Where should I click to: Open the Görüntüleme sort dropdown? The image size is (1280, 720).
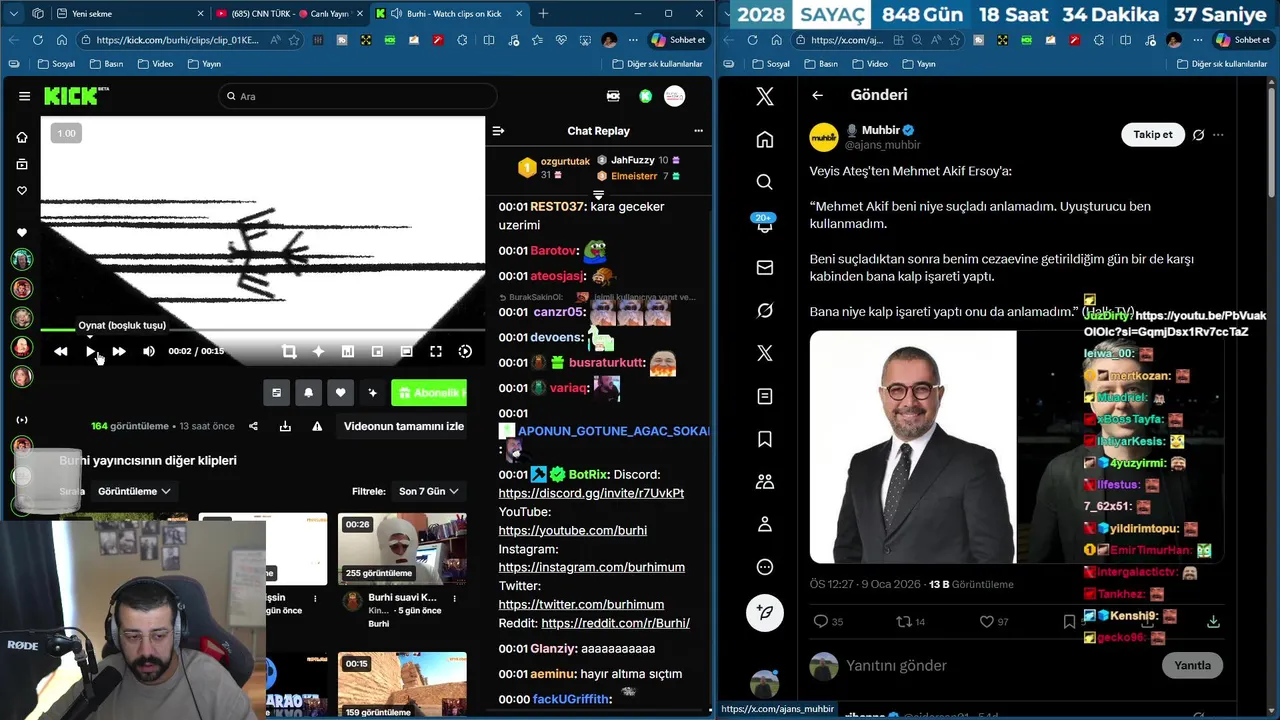pyautogui.click(x=134, y=491)
